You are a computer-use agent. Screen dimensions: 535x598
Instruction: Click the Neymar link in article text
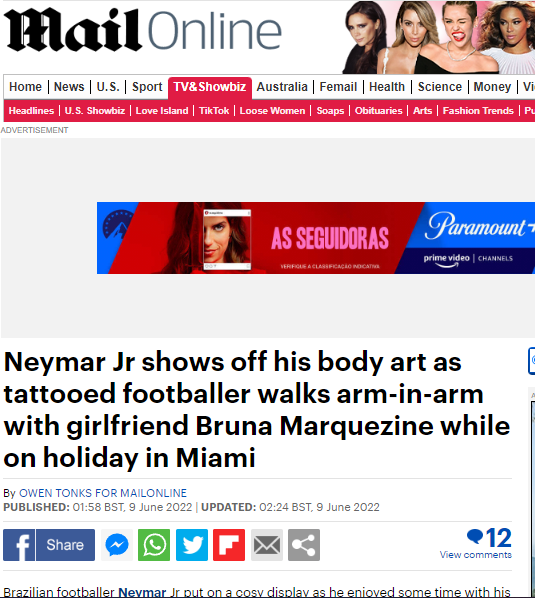142,593
